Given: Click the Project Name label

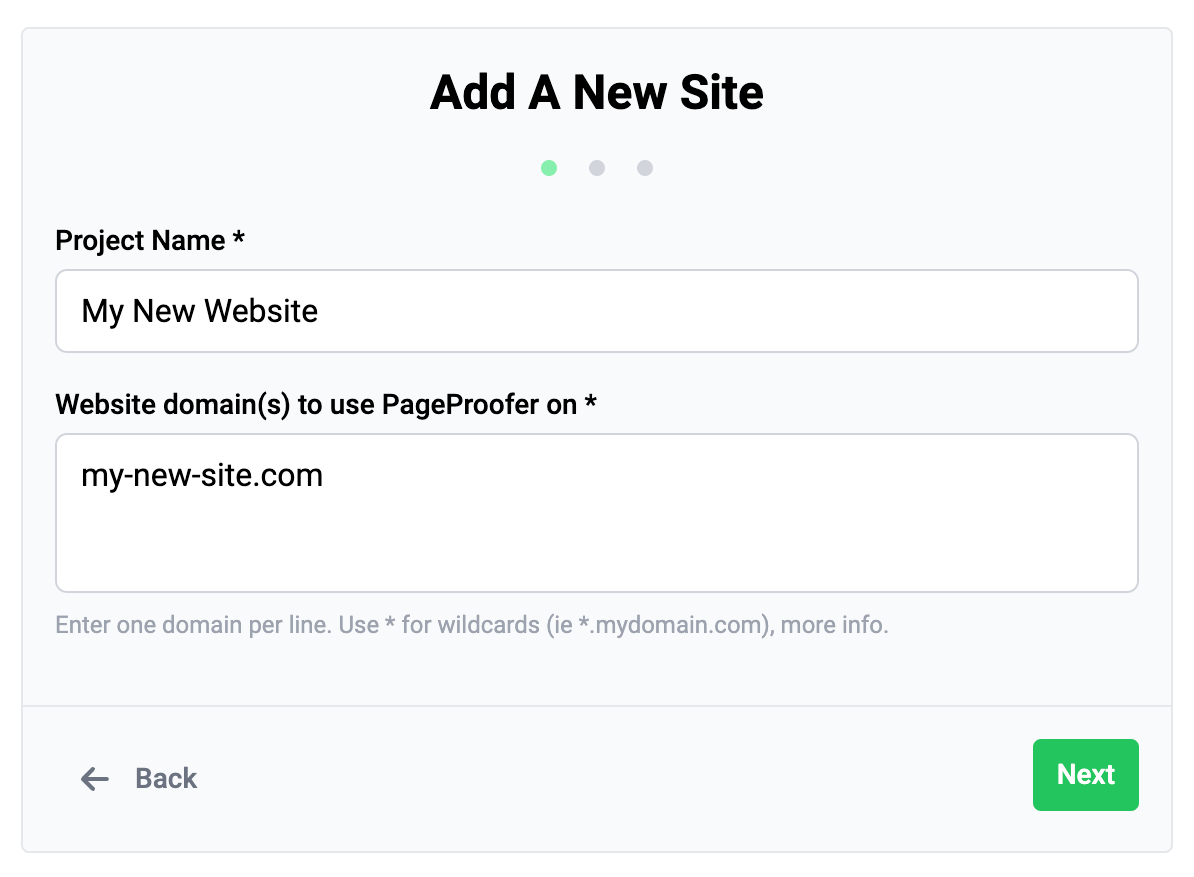Looking at the screenshot, I should point(140,241).
